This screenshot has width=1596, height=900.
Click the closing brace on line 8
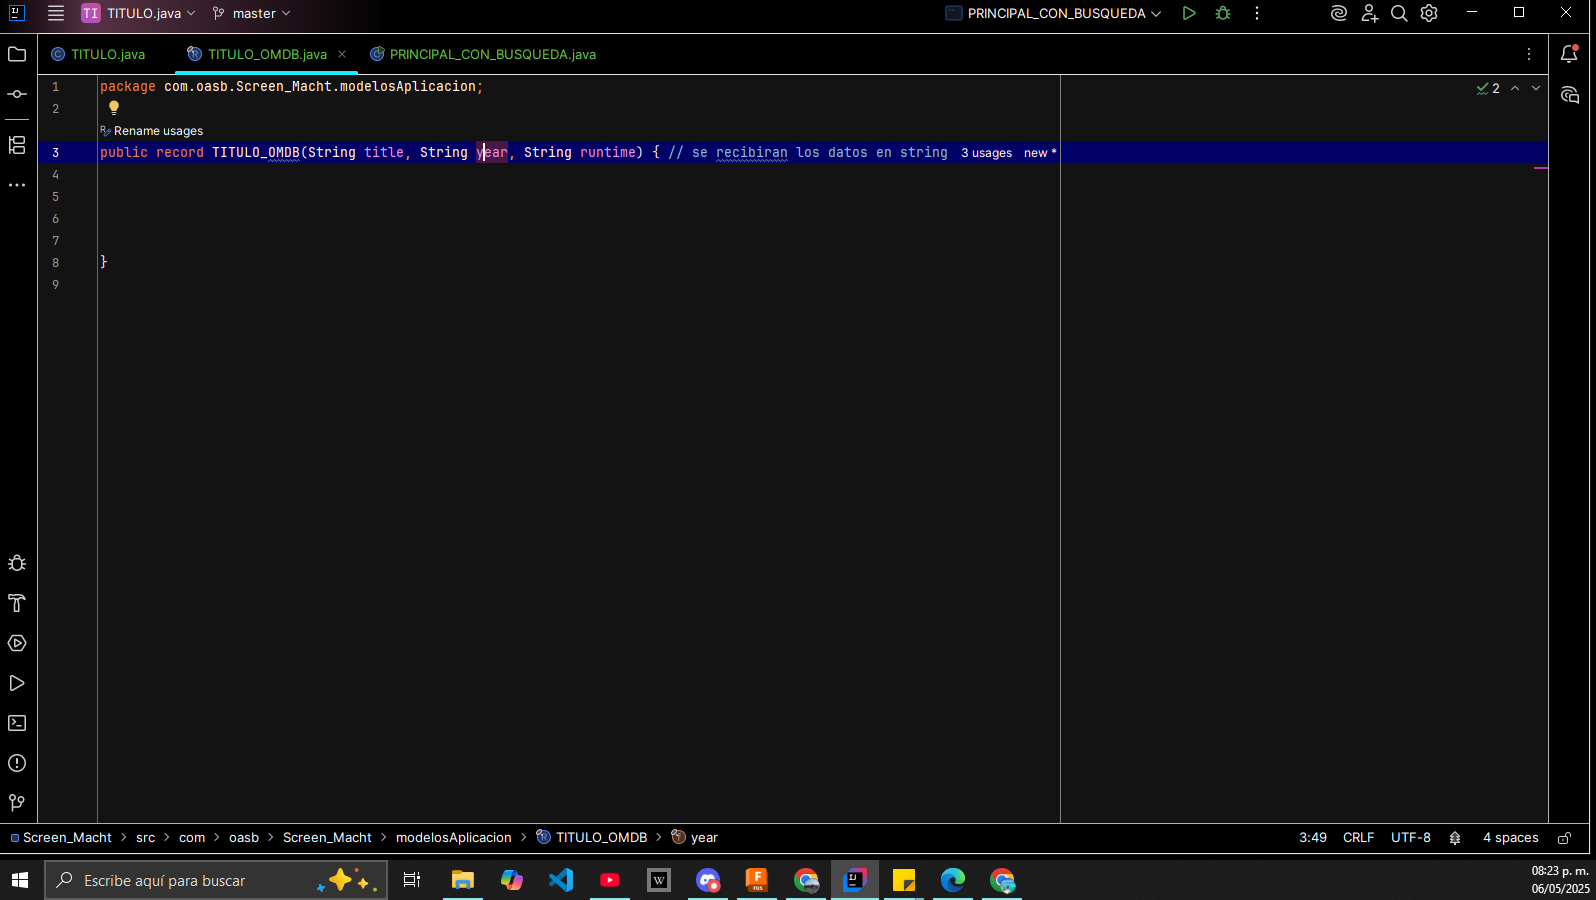(104, 262)
